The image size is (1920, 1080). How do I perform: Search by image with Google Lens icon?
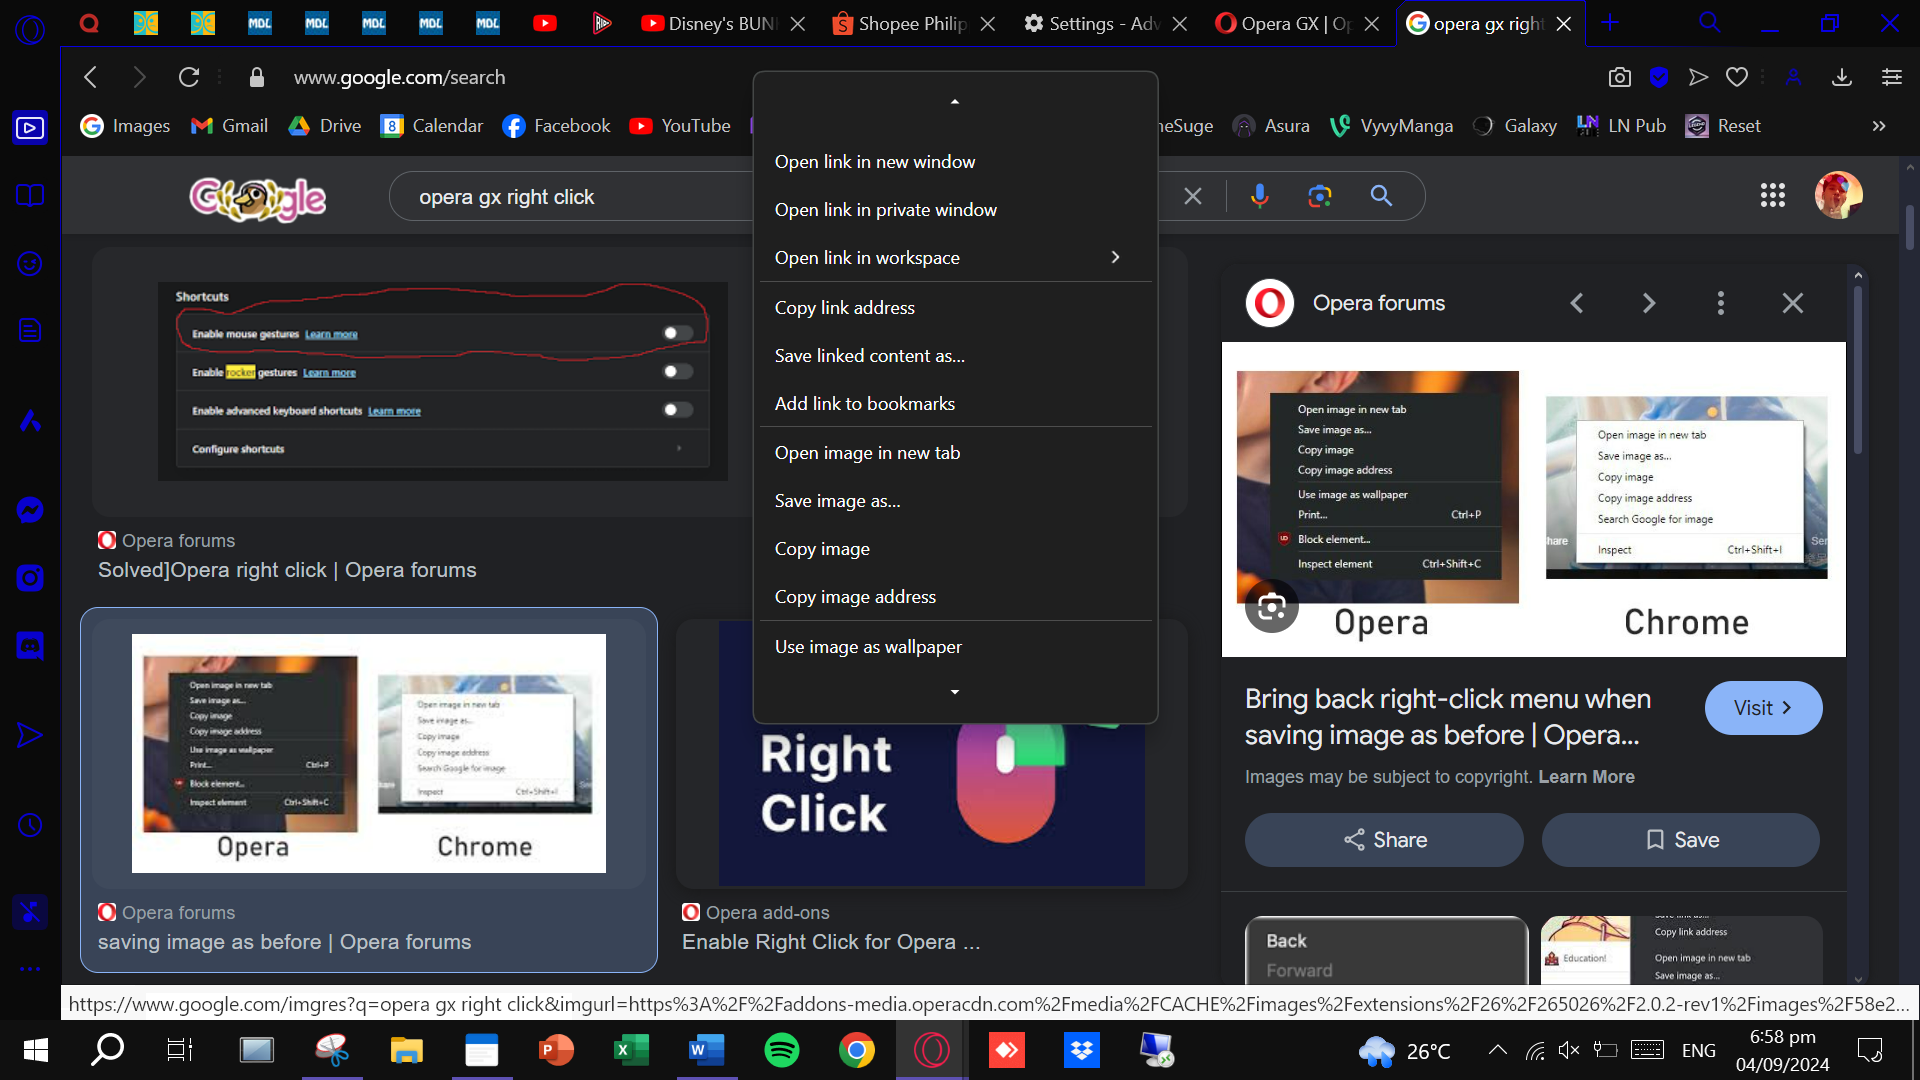1320,196
